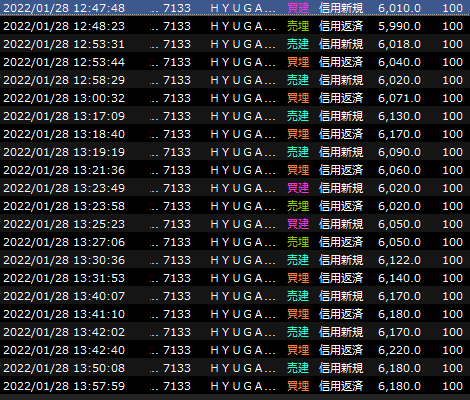Select the timestamp 2022/01/28 13:23:49
470x400 pixels.
(64, 188)
